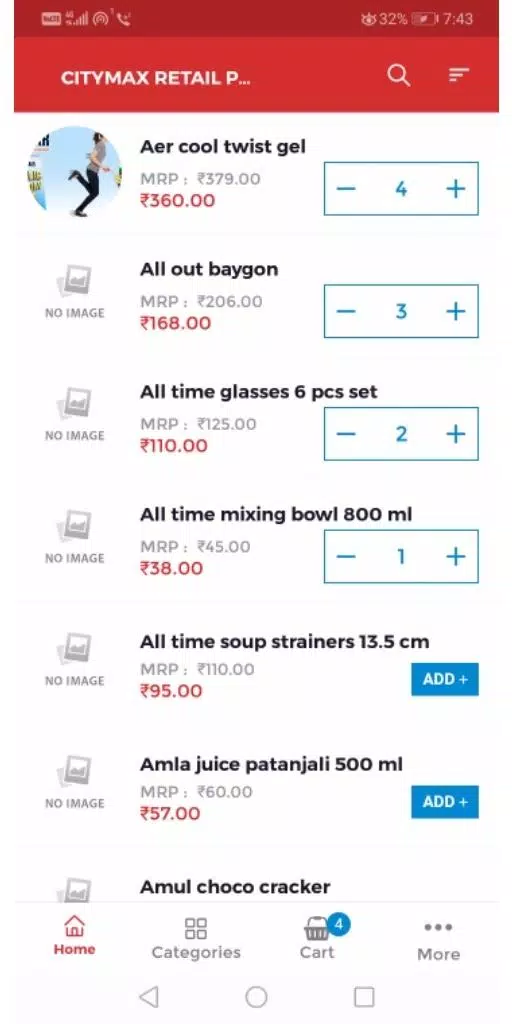Switch to the Categories tab
The width and height of the screenshot is (512, 1024).
(x=196, y=938)
